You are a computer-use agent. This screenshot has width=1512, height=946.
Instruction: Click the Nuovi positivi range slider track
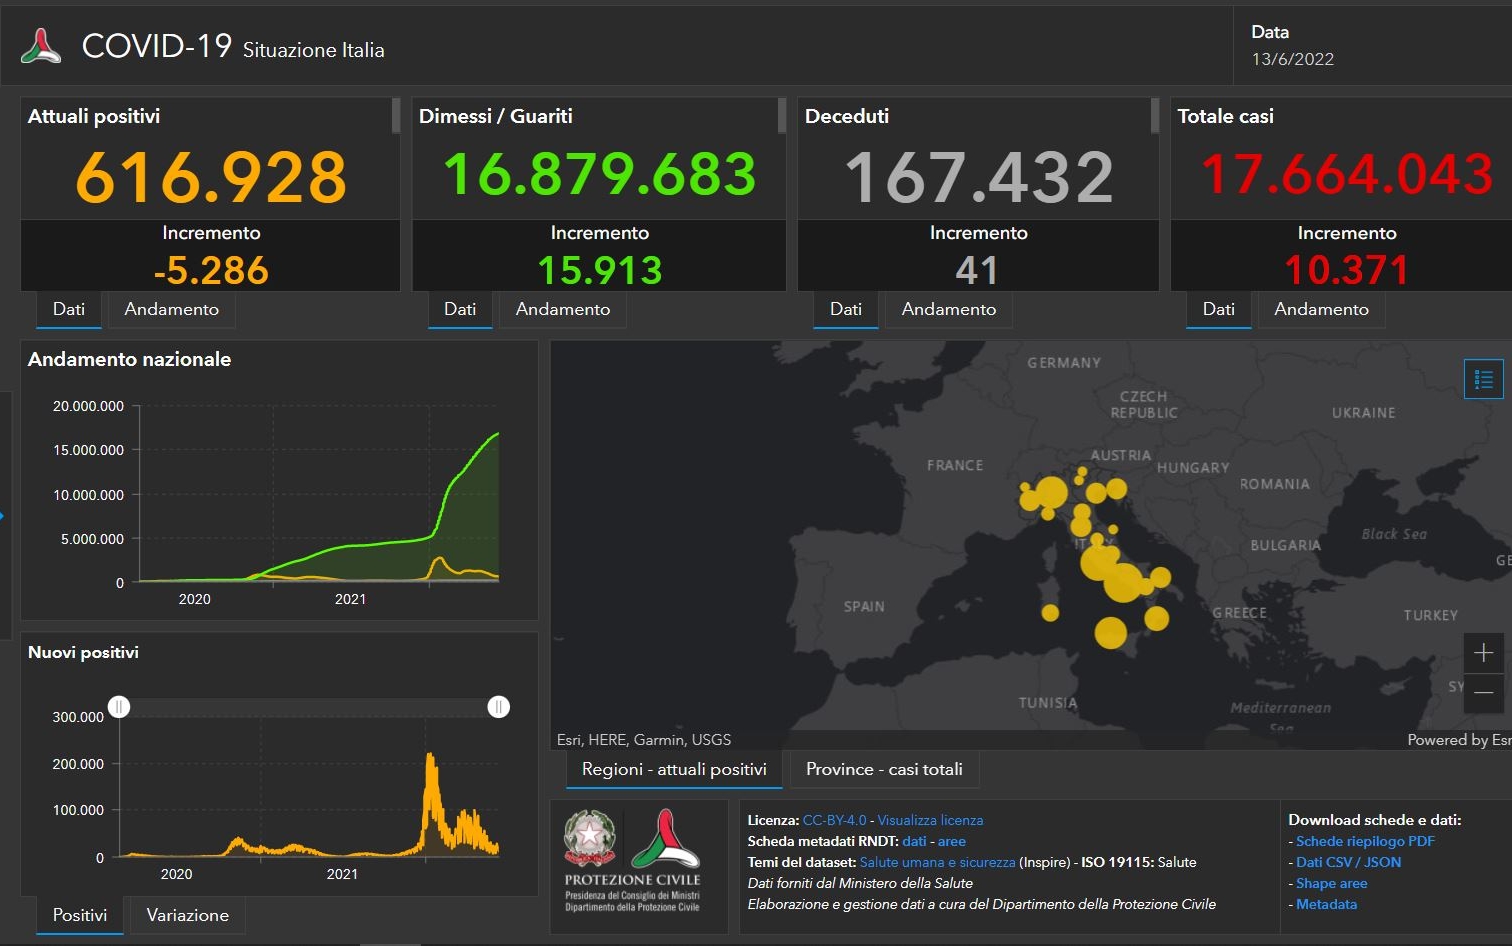click(x=308, y=707)
